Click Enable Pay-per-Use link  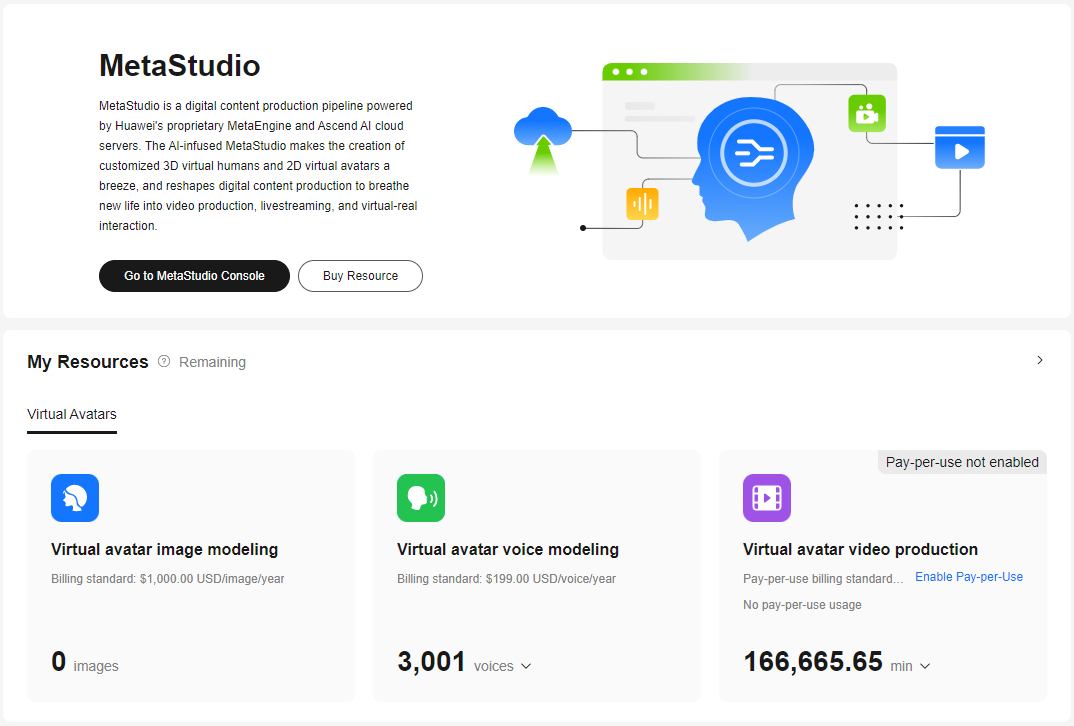pos(969,577)
